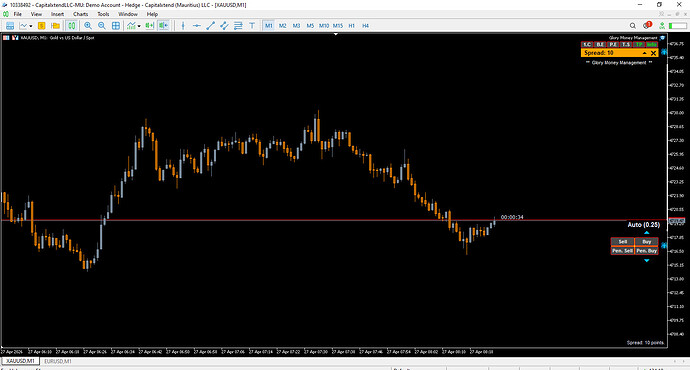
Task: Open the Insert menu
Action: [57, 14]
